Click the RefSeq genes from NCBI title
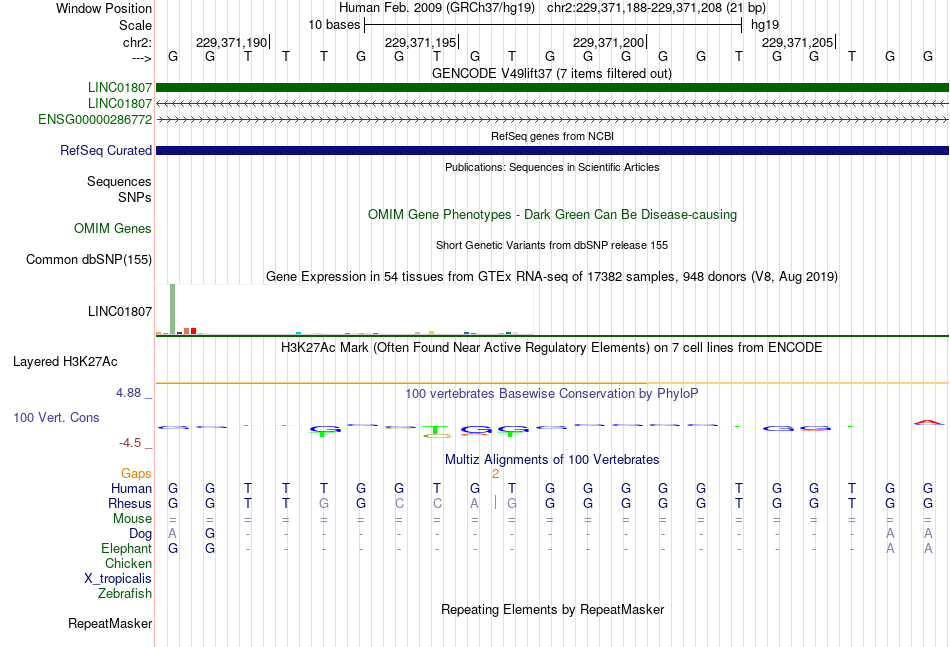Screen dimensions: 950x647 [553, 136]
